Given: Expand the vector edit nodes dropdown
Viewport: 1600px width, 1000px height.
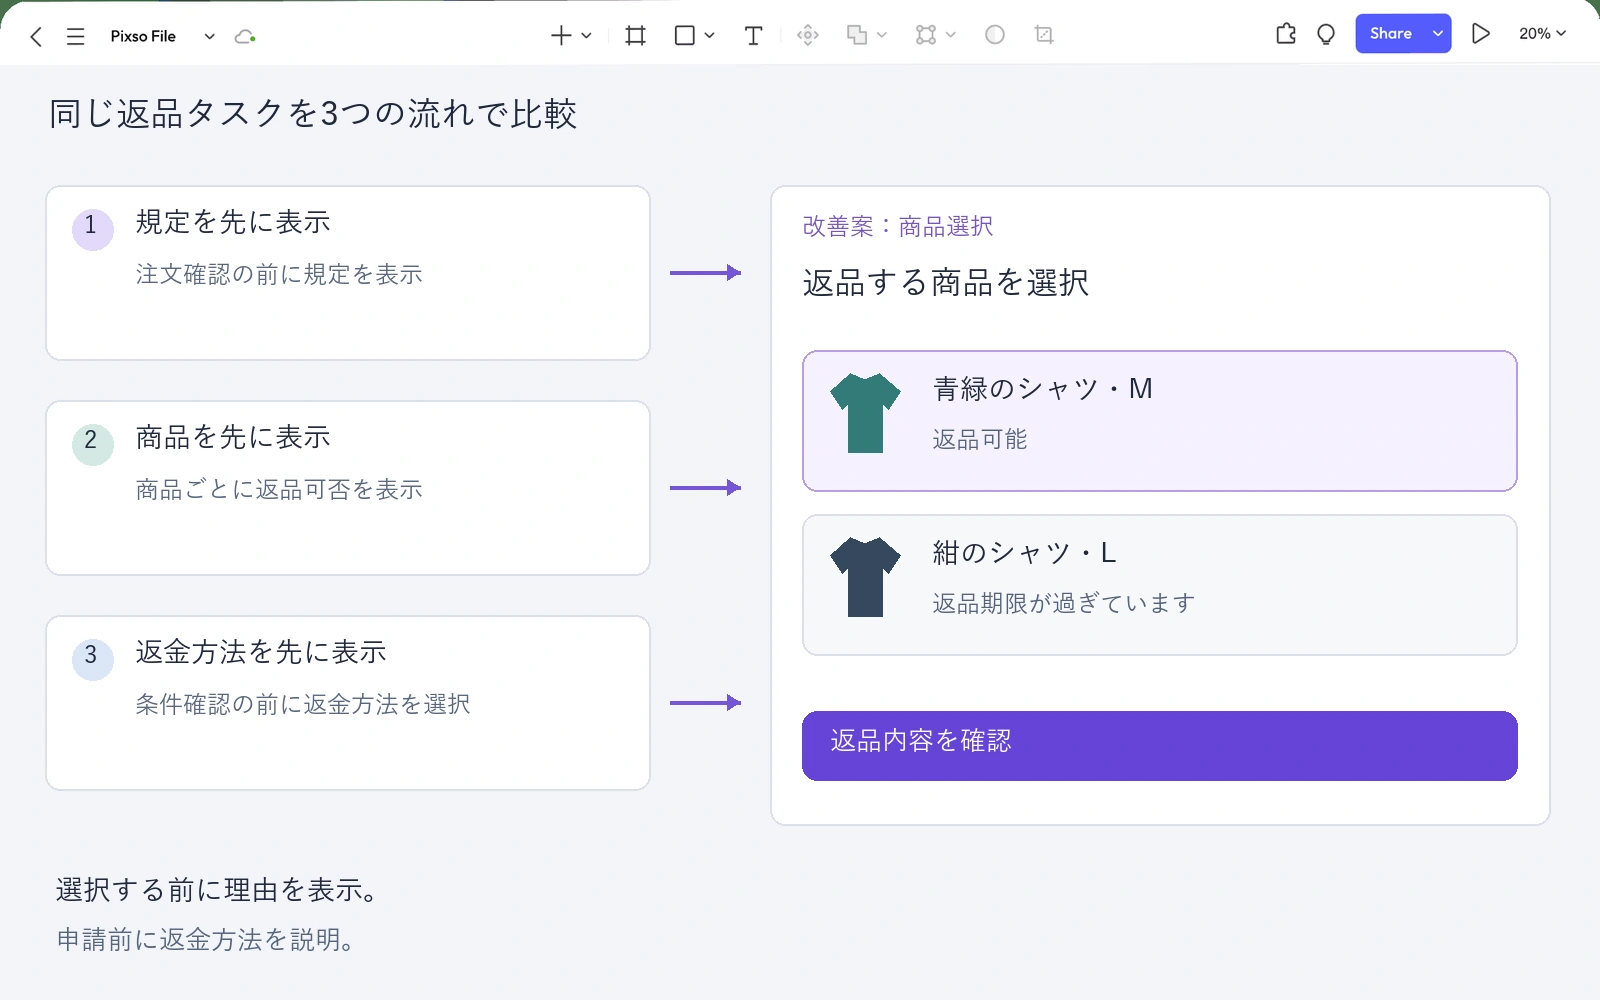Looking at the screenshot, I should (951, 36).
